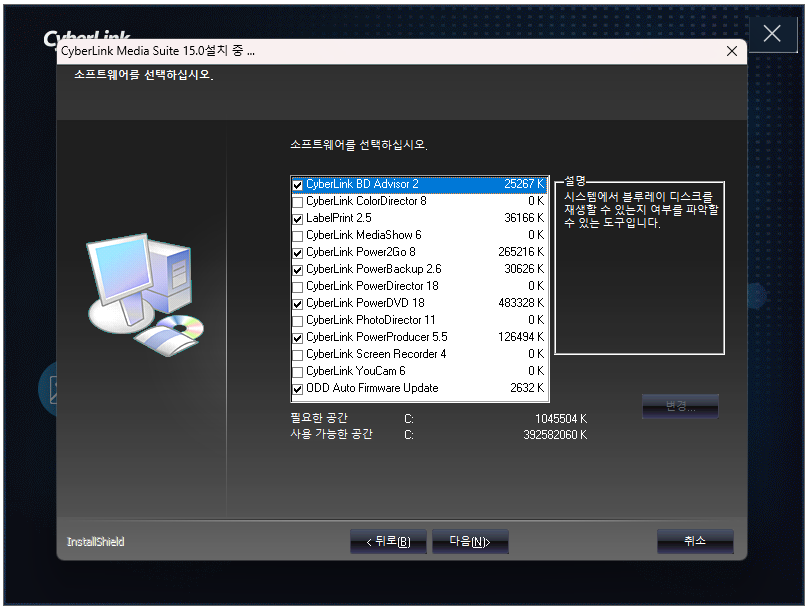
Task: Enable CyberLink Screen Recorder 4
Action: tap(296, 355)
